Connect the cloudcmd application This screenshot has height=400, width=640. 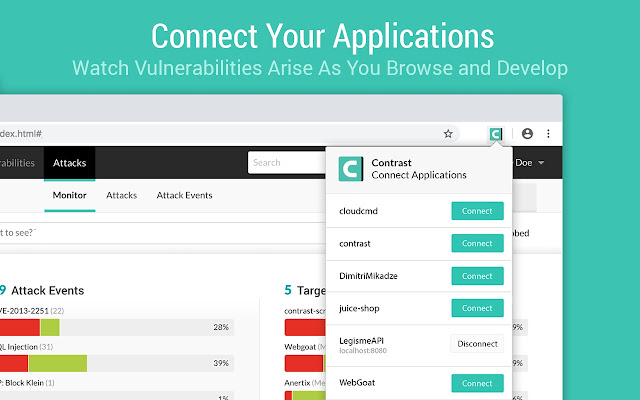[x=477, y=211]
